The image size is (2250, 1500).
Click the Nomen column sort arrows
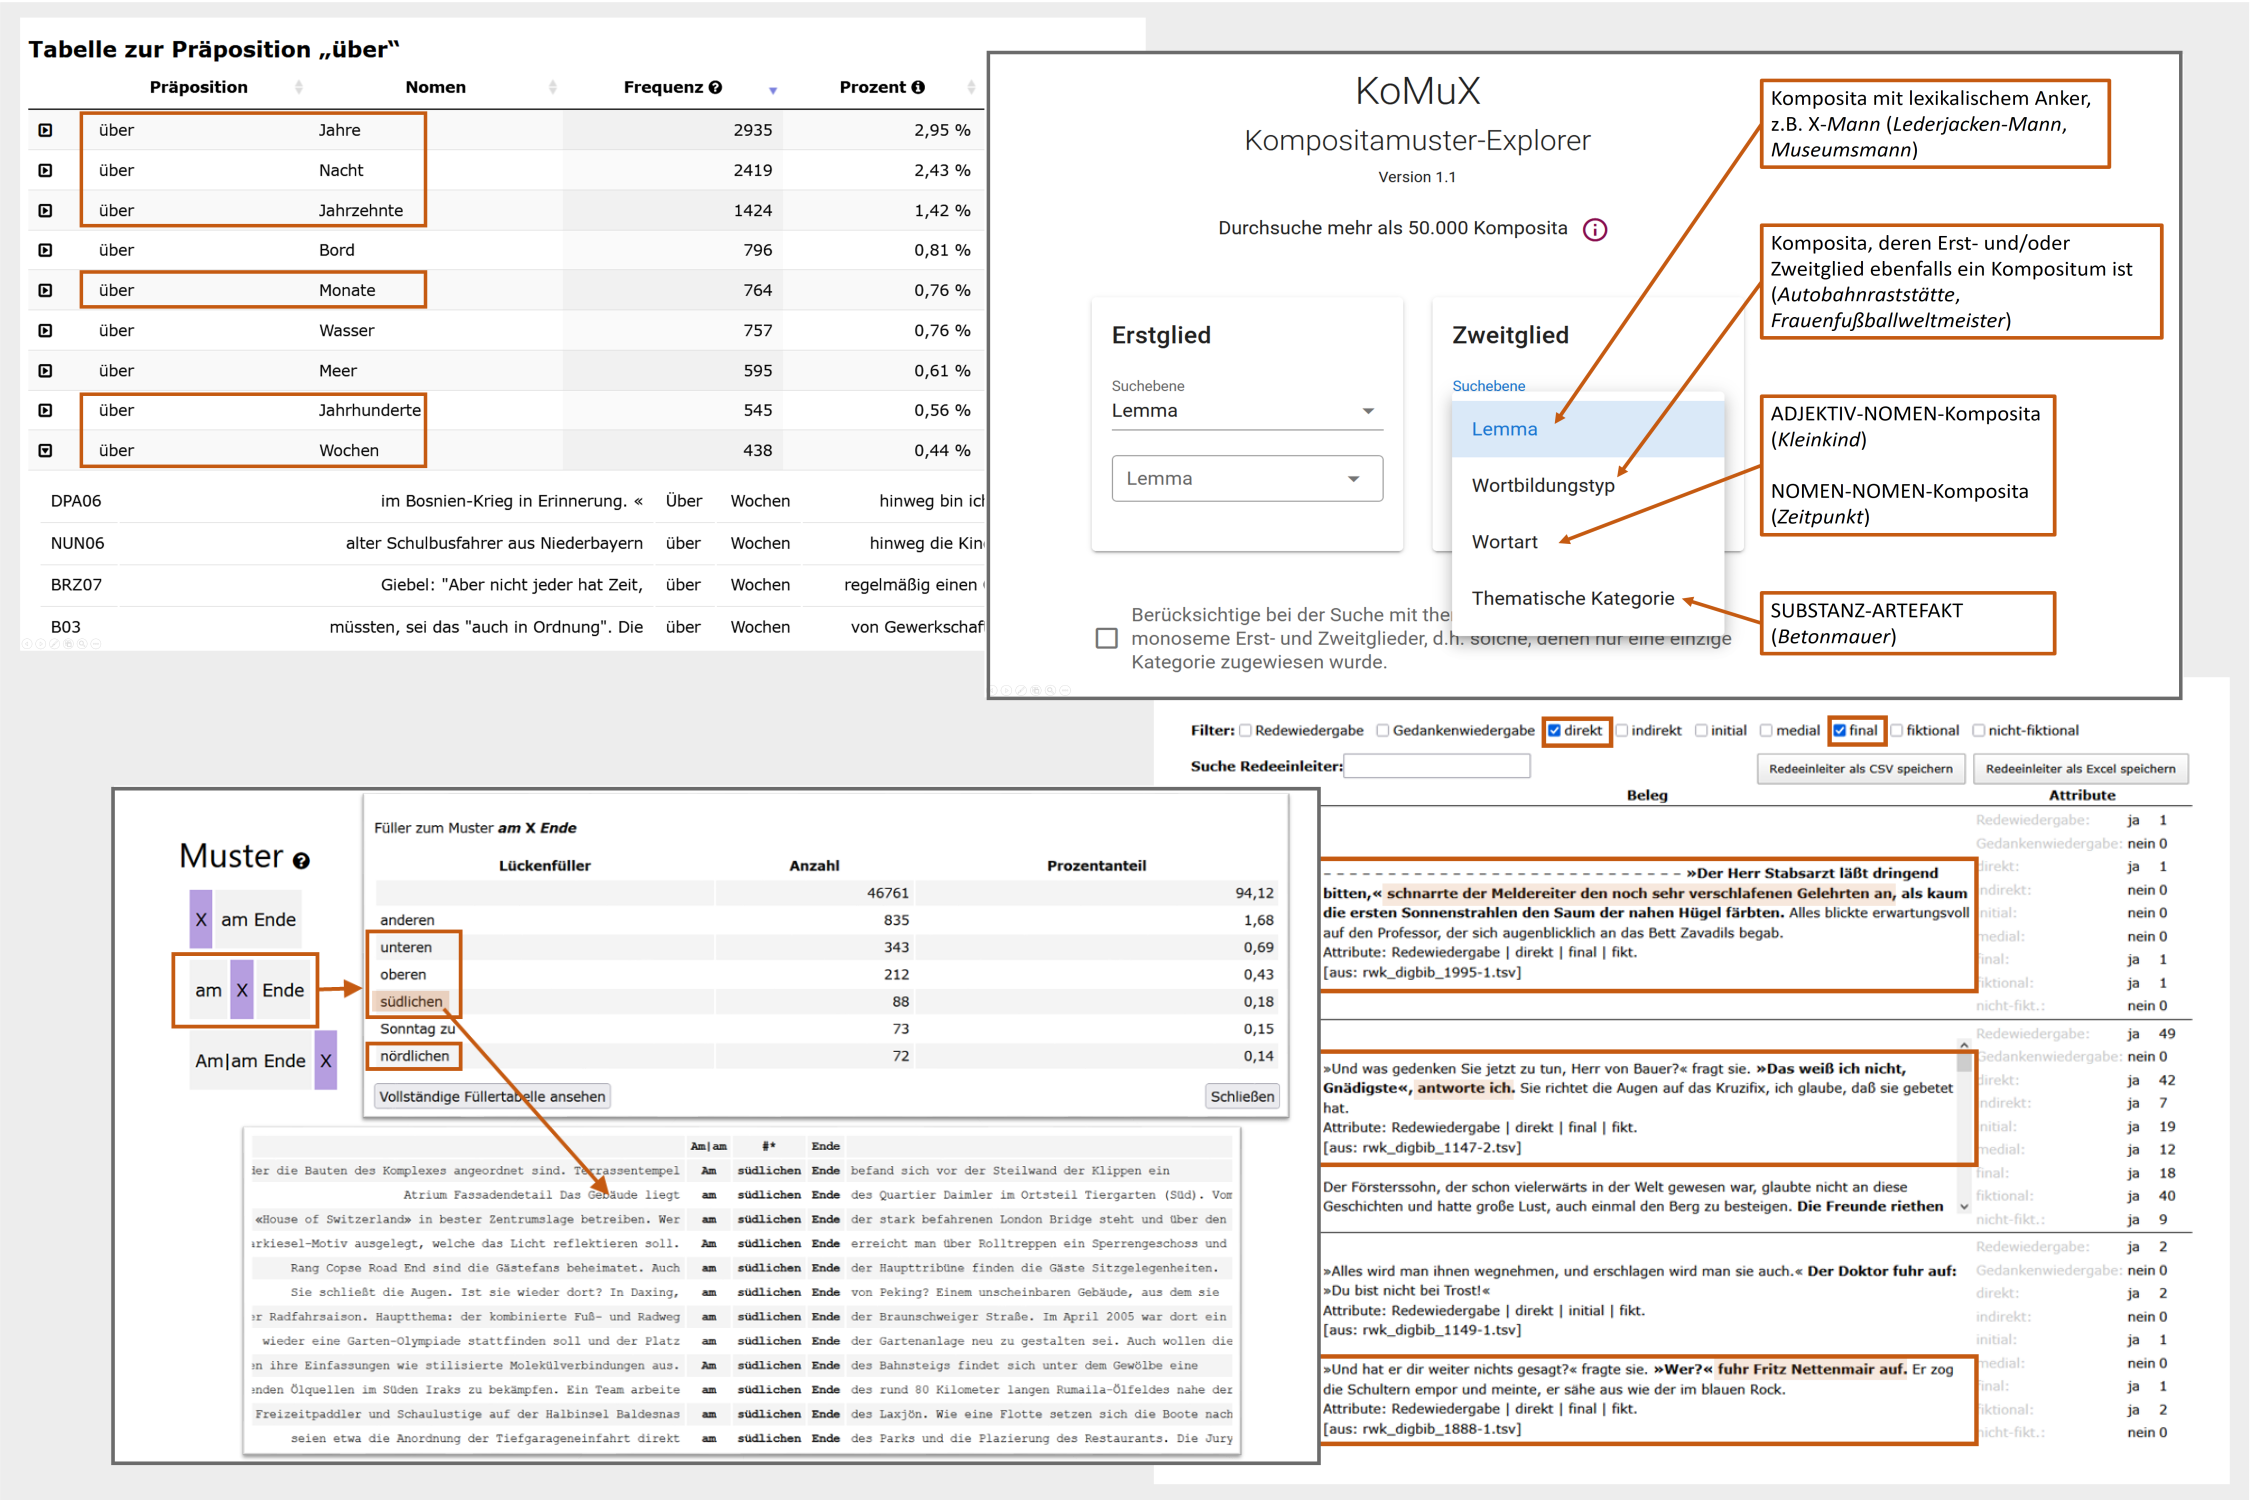553,88
